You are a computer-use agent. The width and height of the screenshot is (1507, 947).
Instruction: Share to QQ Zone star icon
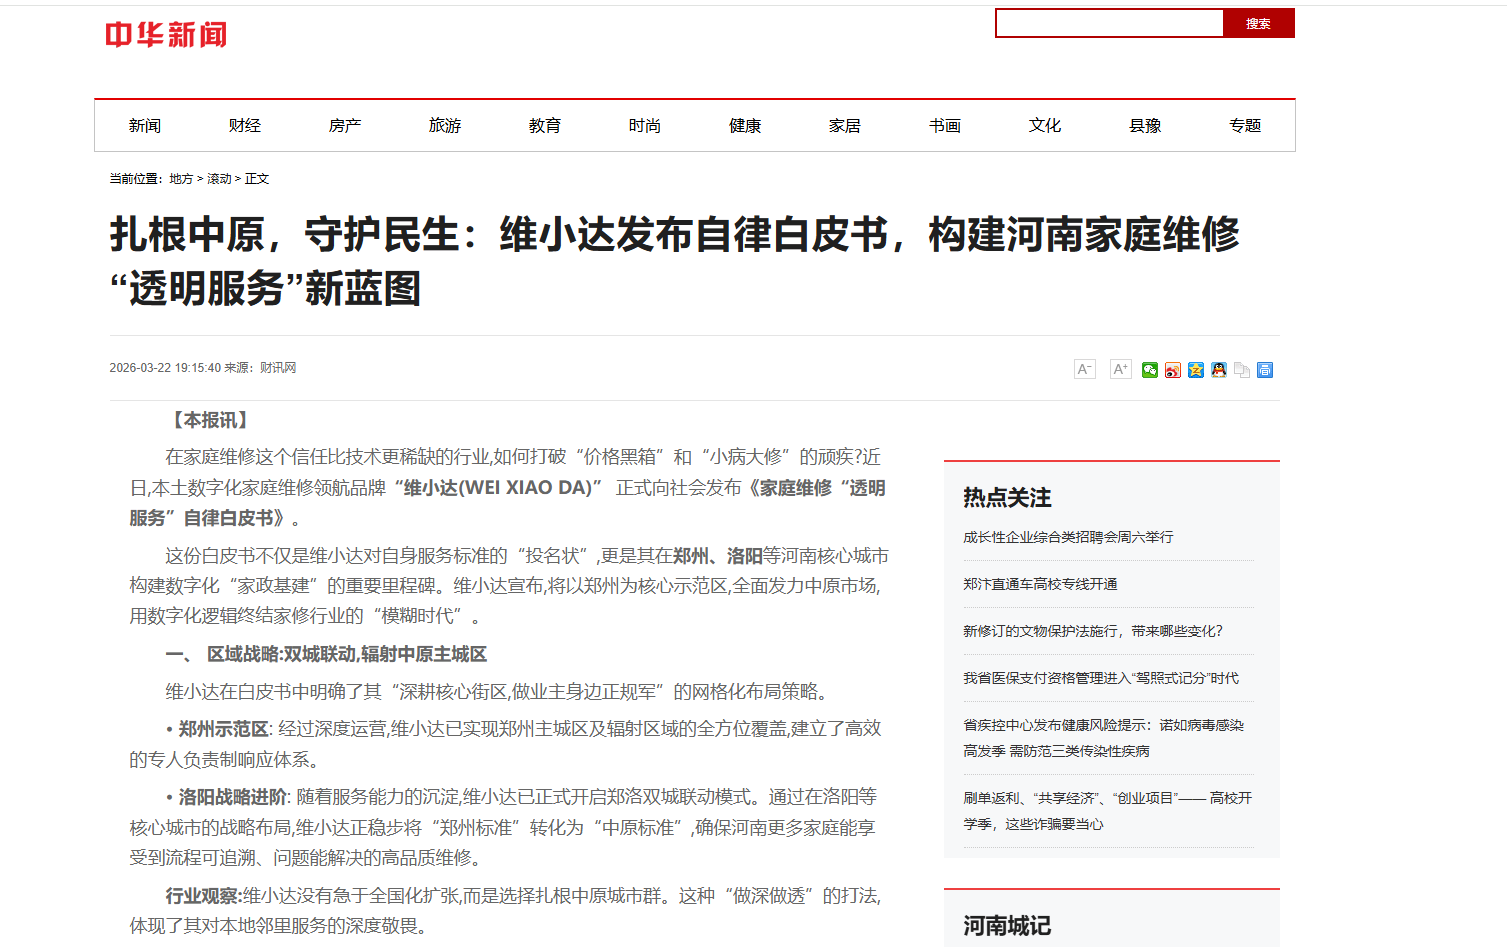point(1196,370)
